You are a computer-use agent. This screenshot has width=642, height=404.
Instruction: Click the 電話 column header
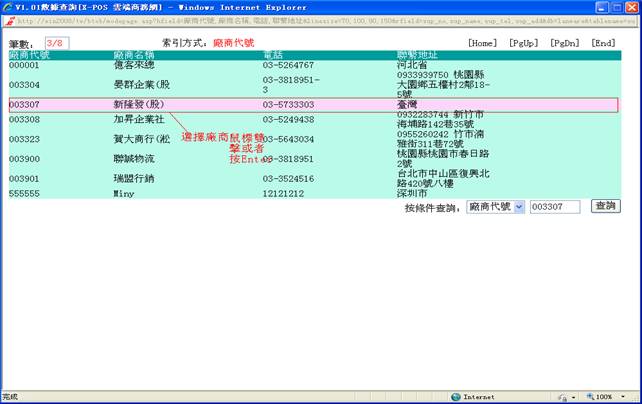tap(273, 54)
